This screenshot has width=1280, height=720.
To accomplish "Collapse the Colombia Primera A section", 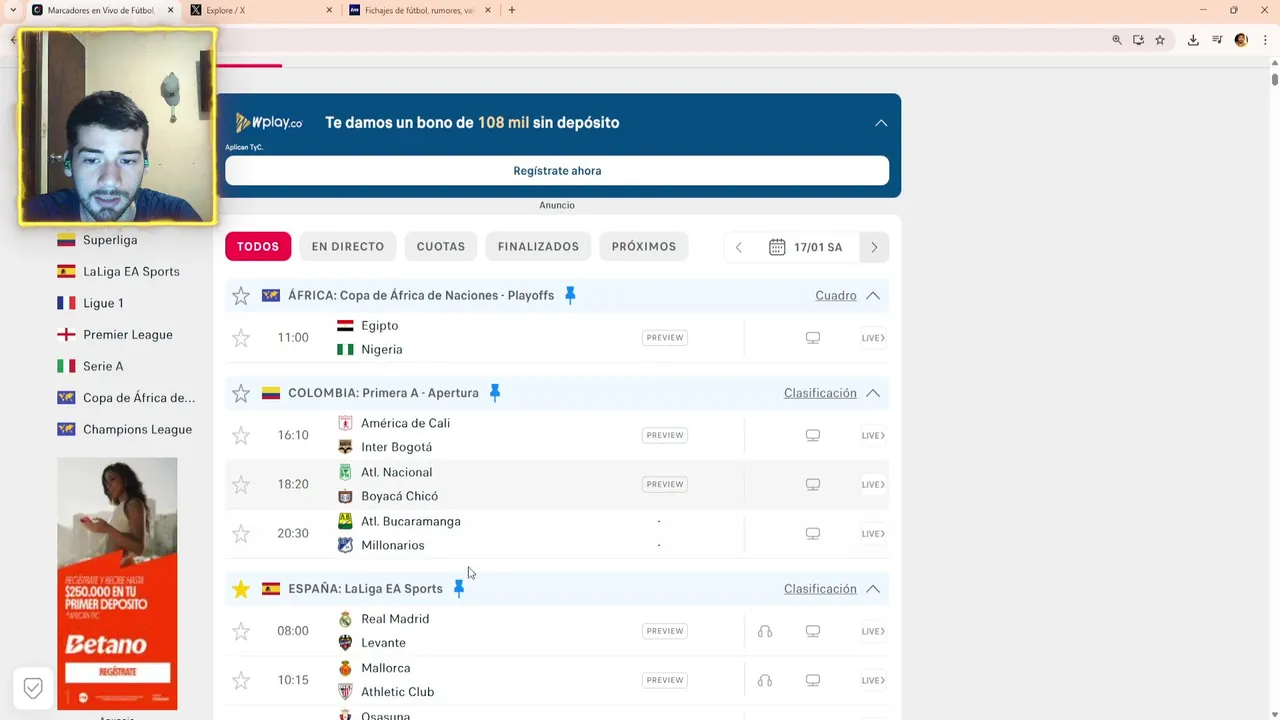I will click(x=873, y=393).
